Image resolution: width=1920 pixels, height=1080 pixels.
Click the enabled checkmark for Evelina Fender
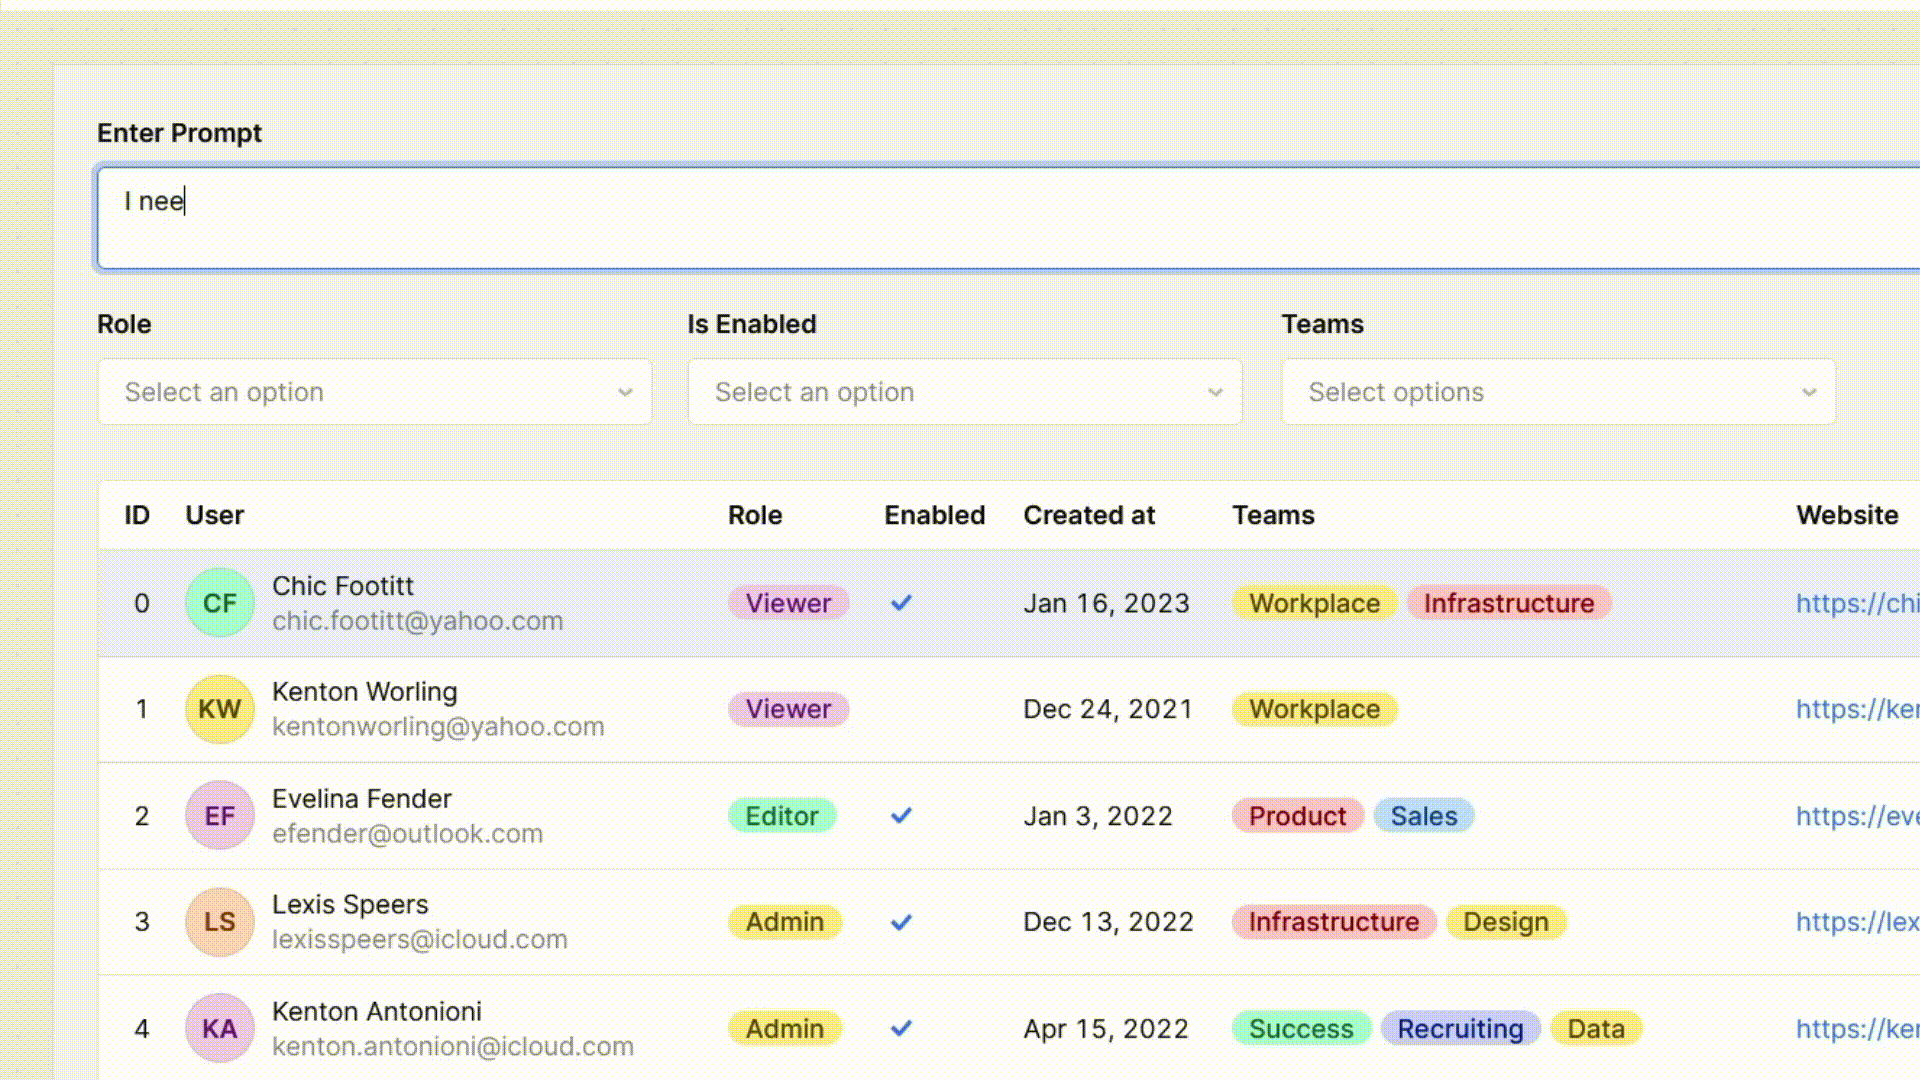pos(902,815)
